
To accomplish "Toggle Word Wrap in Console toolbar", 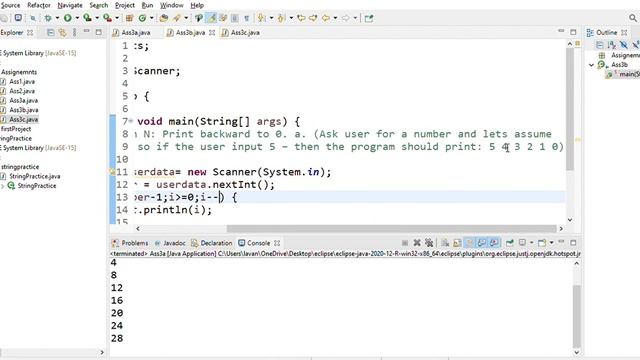I will [x=469, y=243].
